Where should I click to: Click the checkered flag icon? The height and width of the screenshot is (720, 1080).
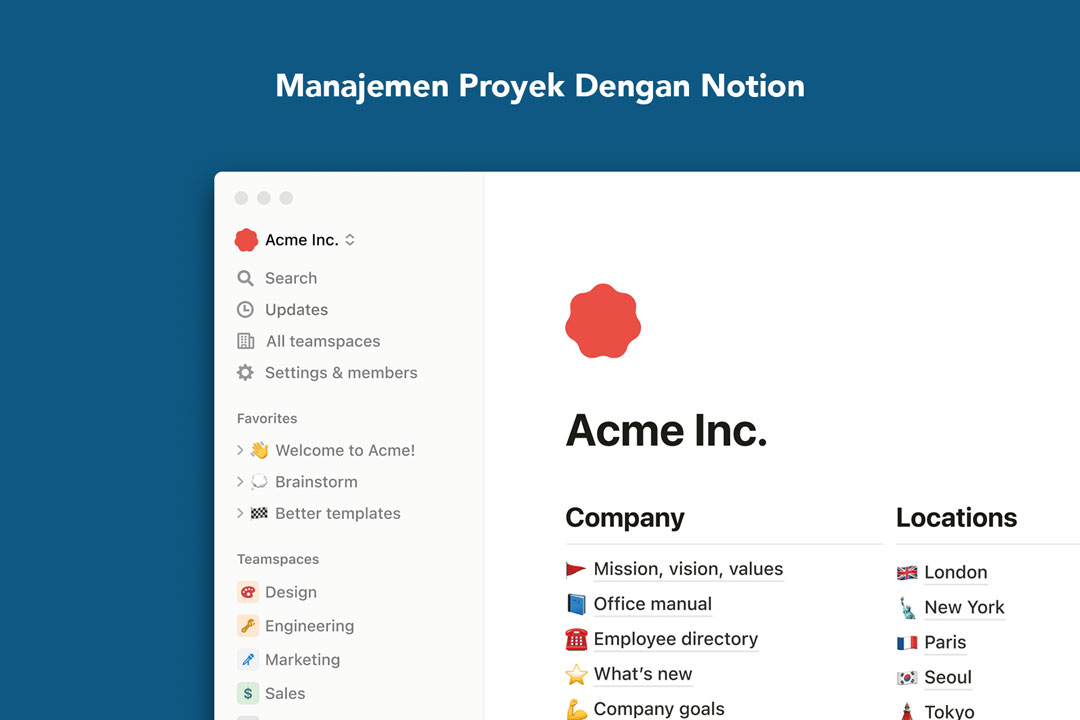(x=259, y=513)
